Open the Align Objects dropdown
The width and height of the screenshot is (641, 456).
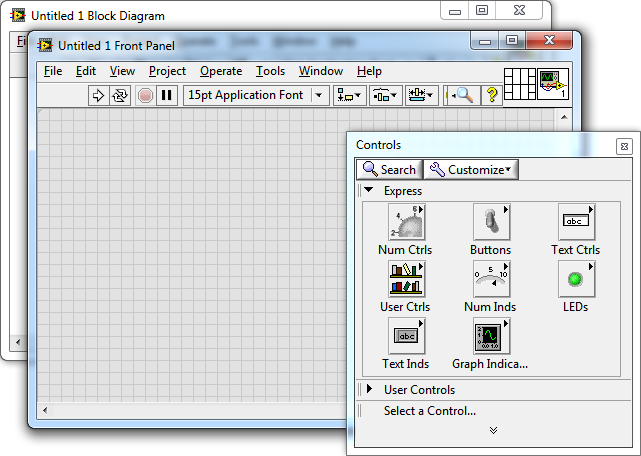[x=349, y=96]
